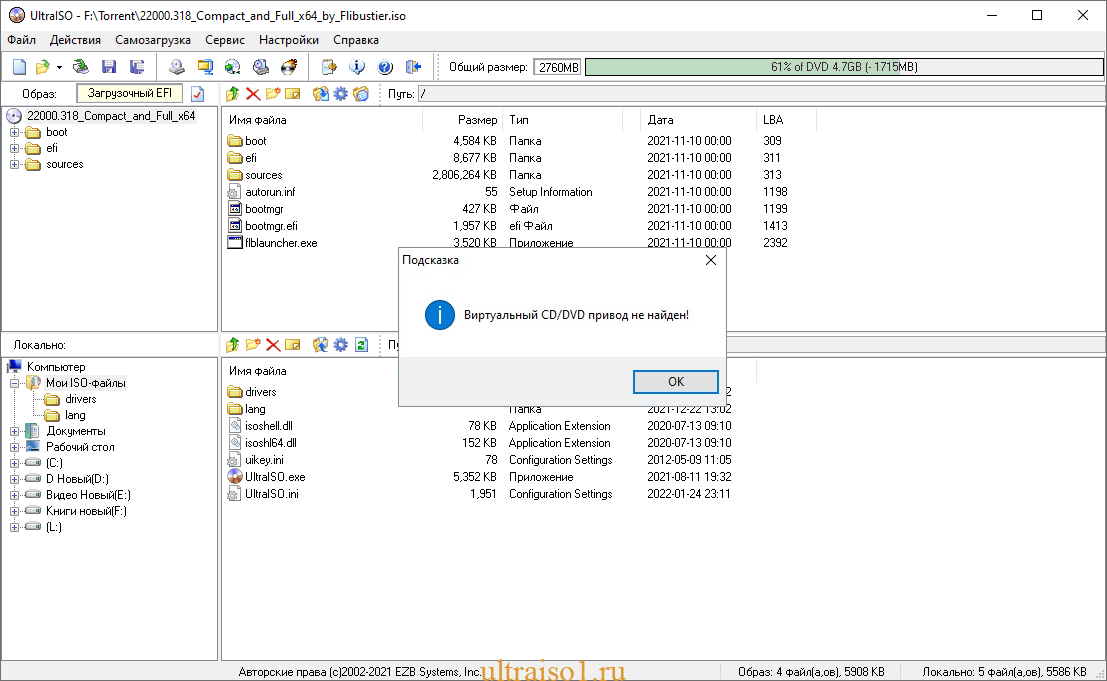Collapse the Мои ISO-файлы tree node

(x=15, y=383)
